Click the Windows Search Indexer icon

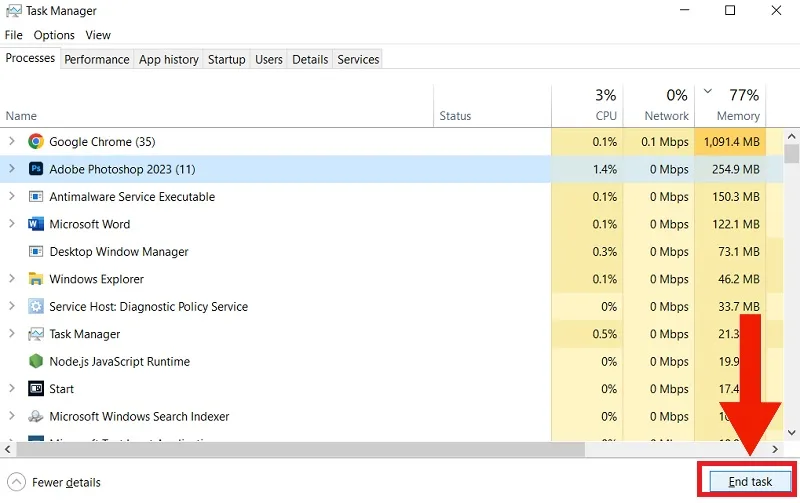pos(36,416)
